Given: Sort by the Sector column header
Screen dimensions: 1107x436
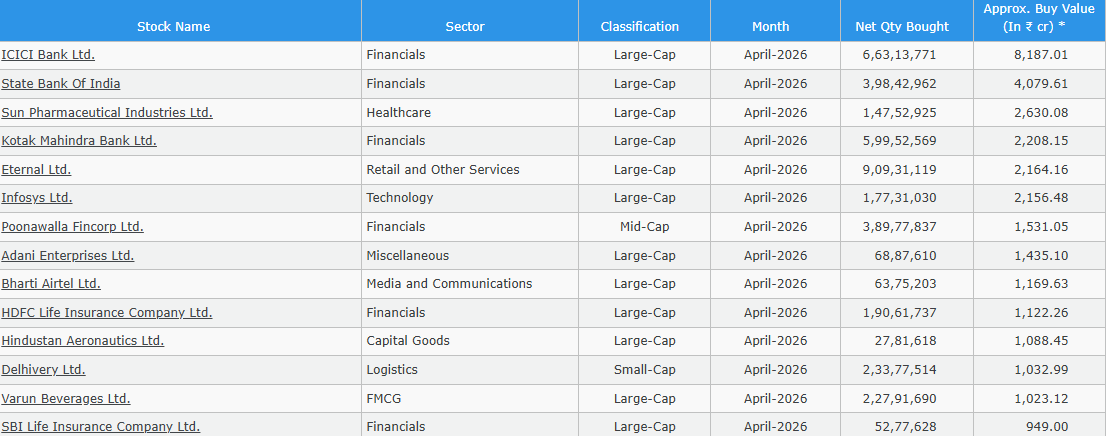Looking at the screenshot, I should pos(465,27).
